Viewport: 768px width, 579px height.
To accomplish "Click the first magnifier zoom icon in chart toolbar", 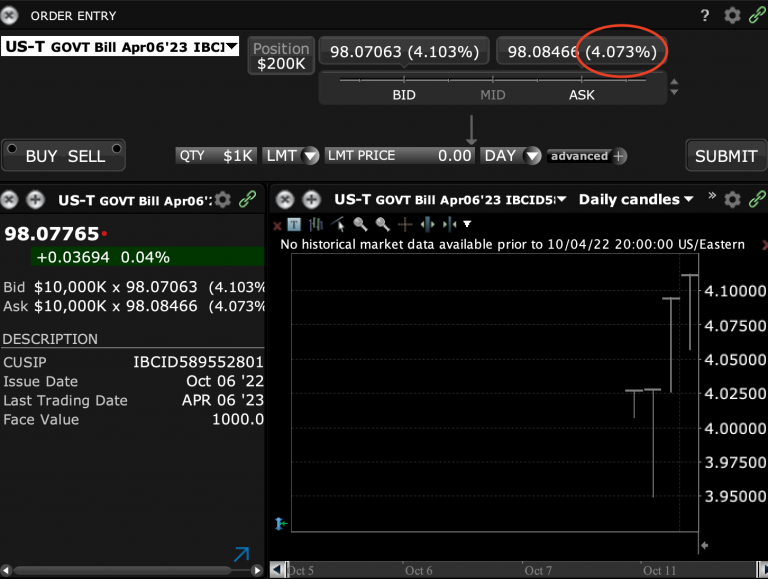I will click(360, 224).
